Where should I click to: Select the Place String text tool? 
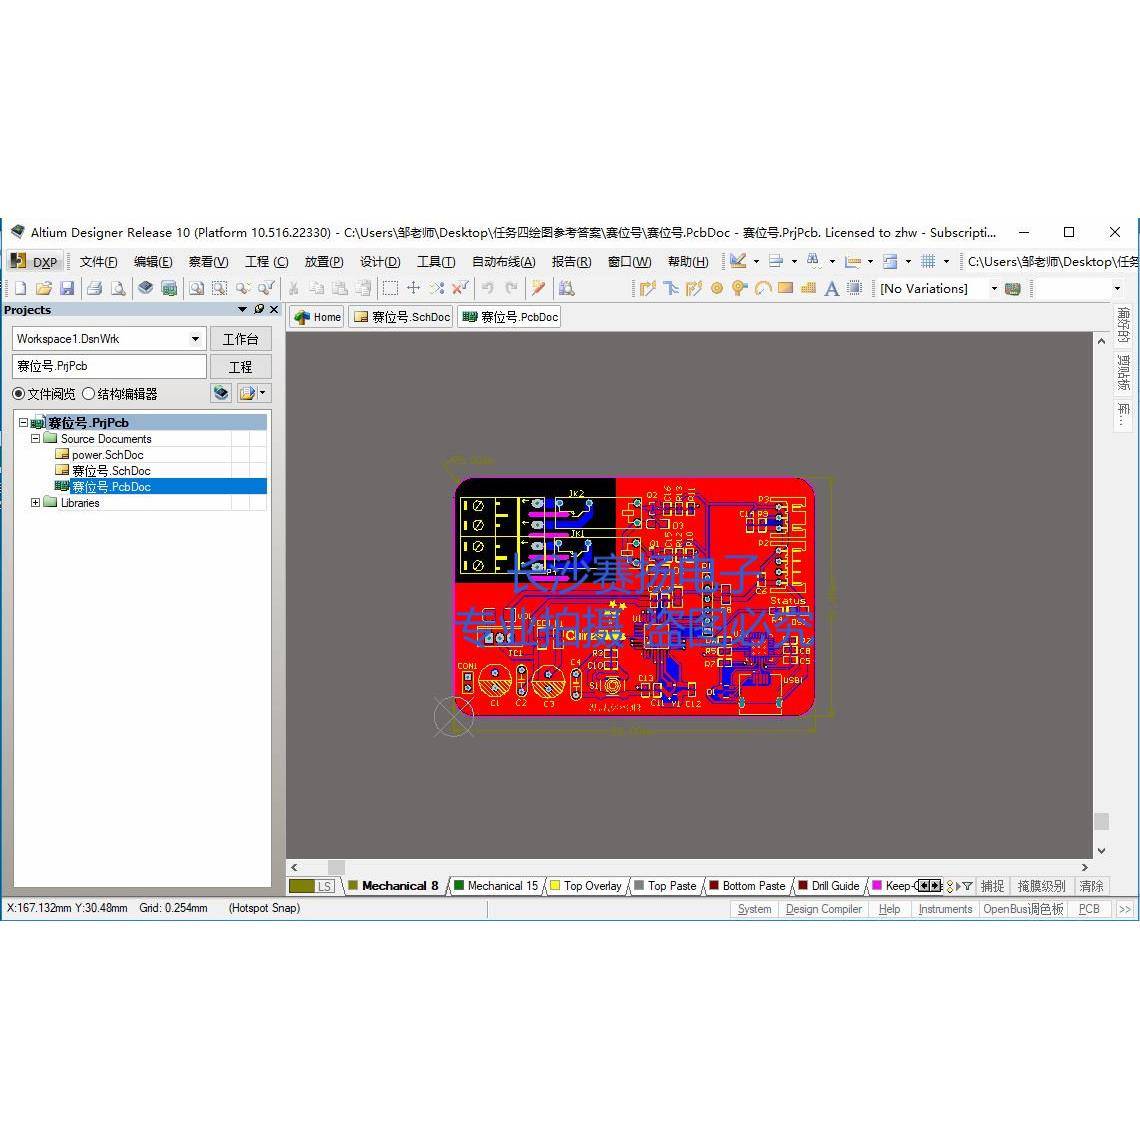832,289
